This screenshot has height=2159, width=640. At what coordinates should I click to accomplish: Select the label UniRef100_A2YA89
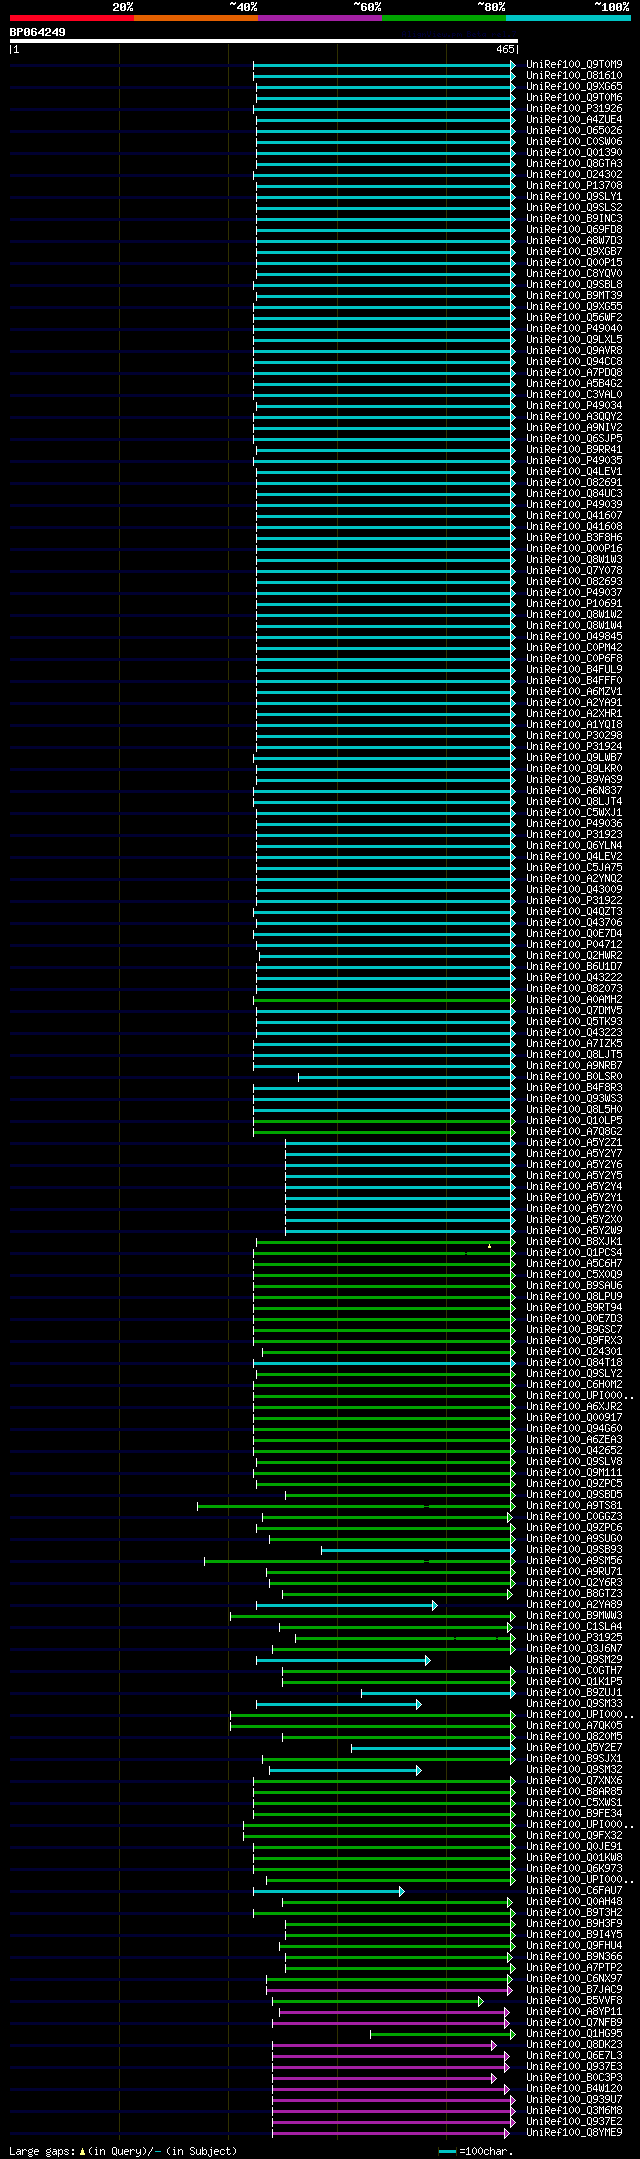tap(574, 1604)
